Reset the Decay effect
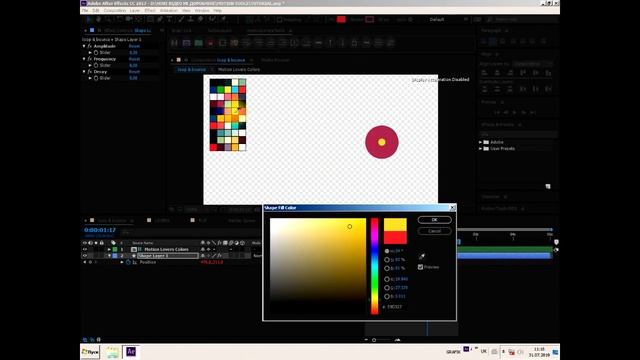This screenshot has width=640, height=360. [134, 72]
